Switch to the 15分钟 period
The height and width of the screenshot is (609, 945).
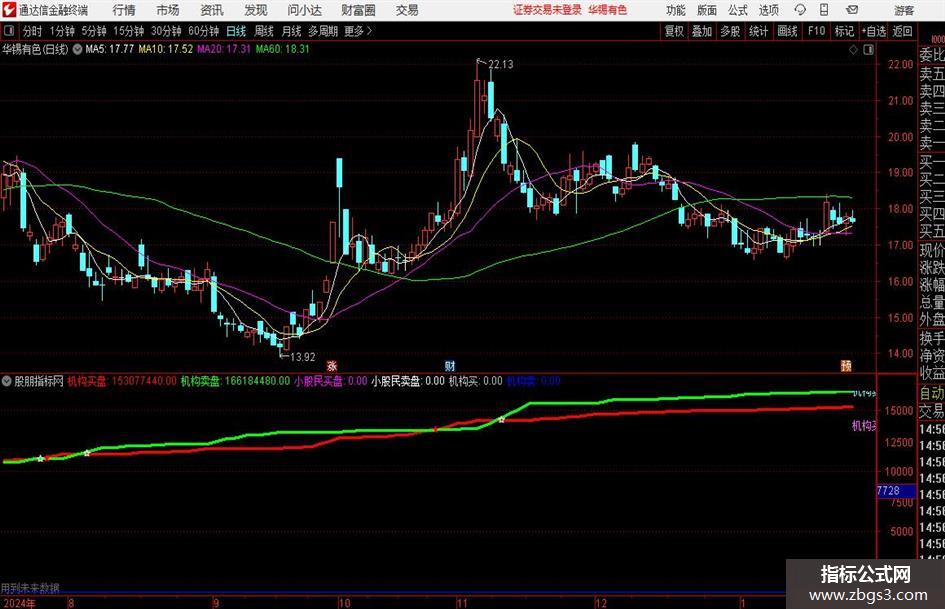tap(129, 31)
